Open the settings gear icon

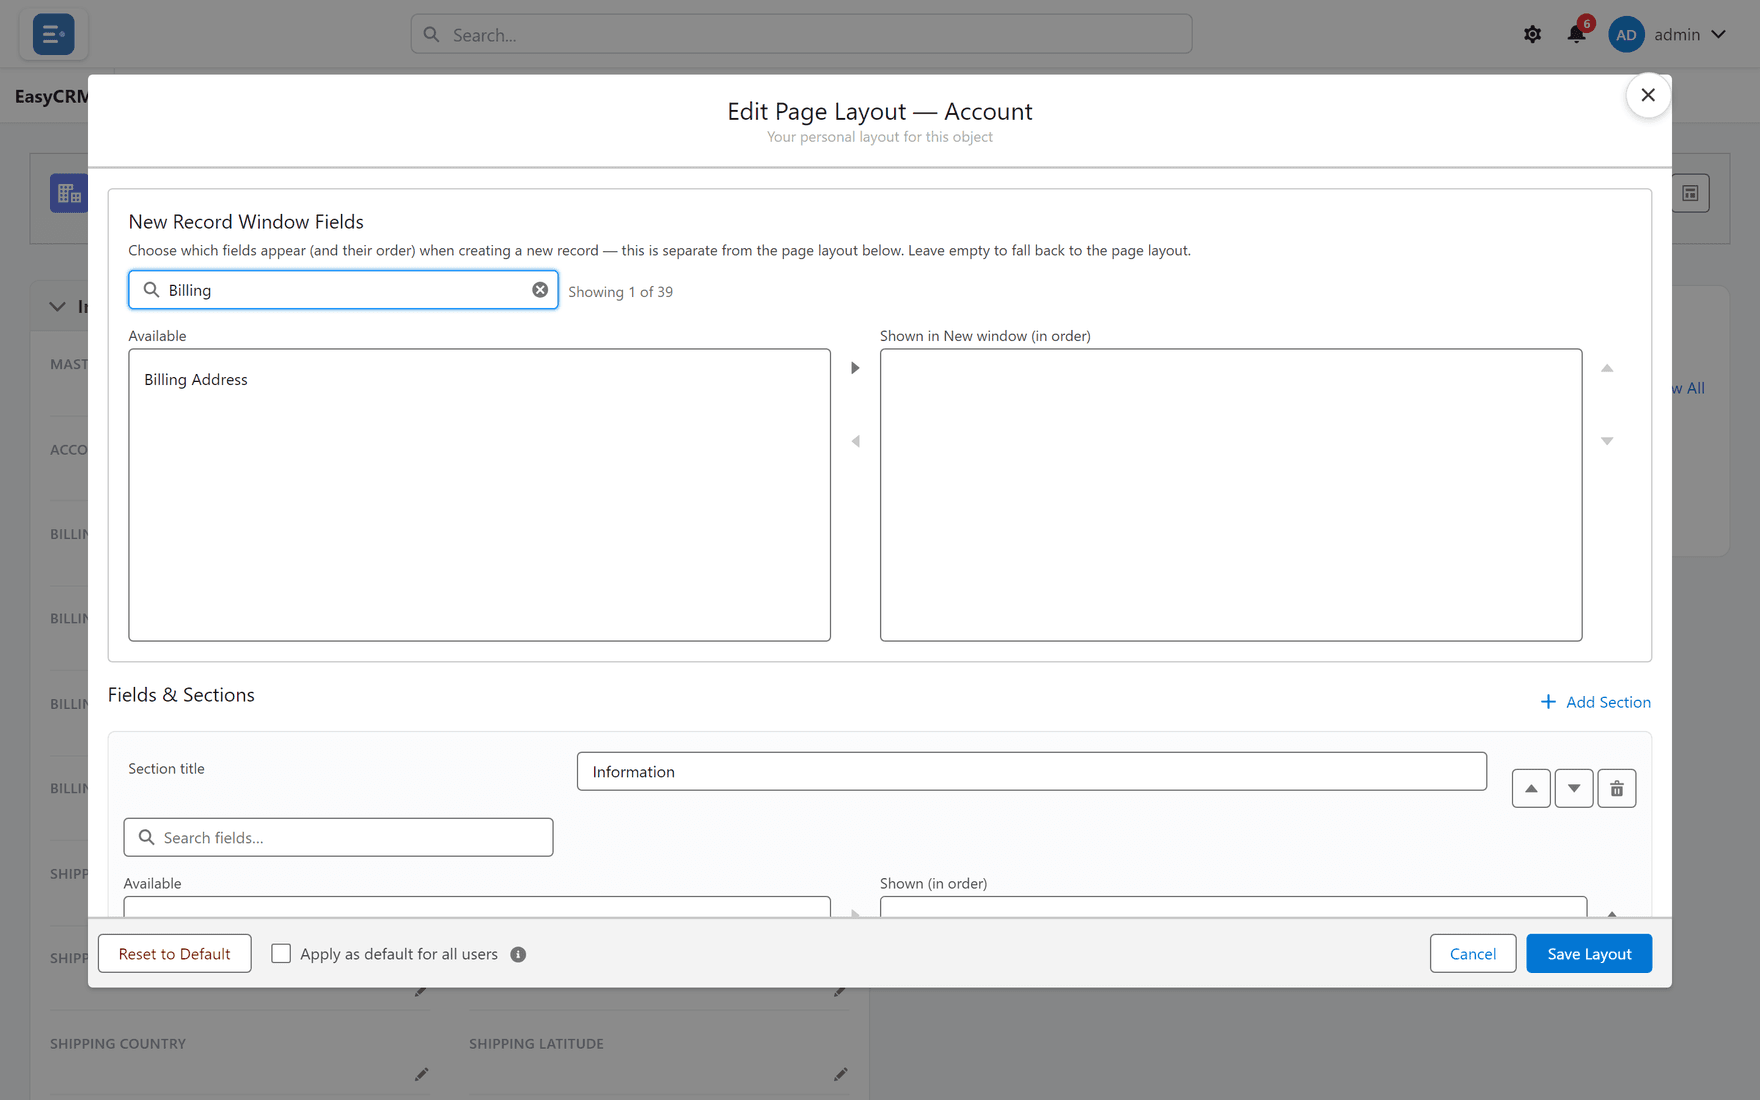(1532, 34)
